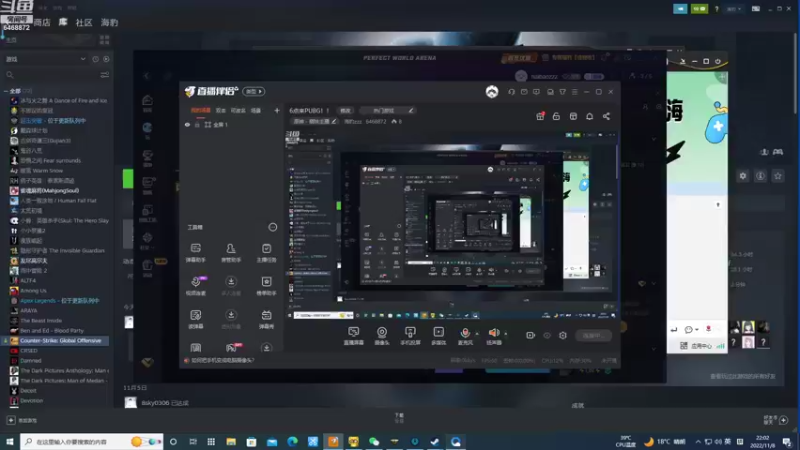Select The Invisible Guardian entry

tap(62, 251)
